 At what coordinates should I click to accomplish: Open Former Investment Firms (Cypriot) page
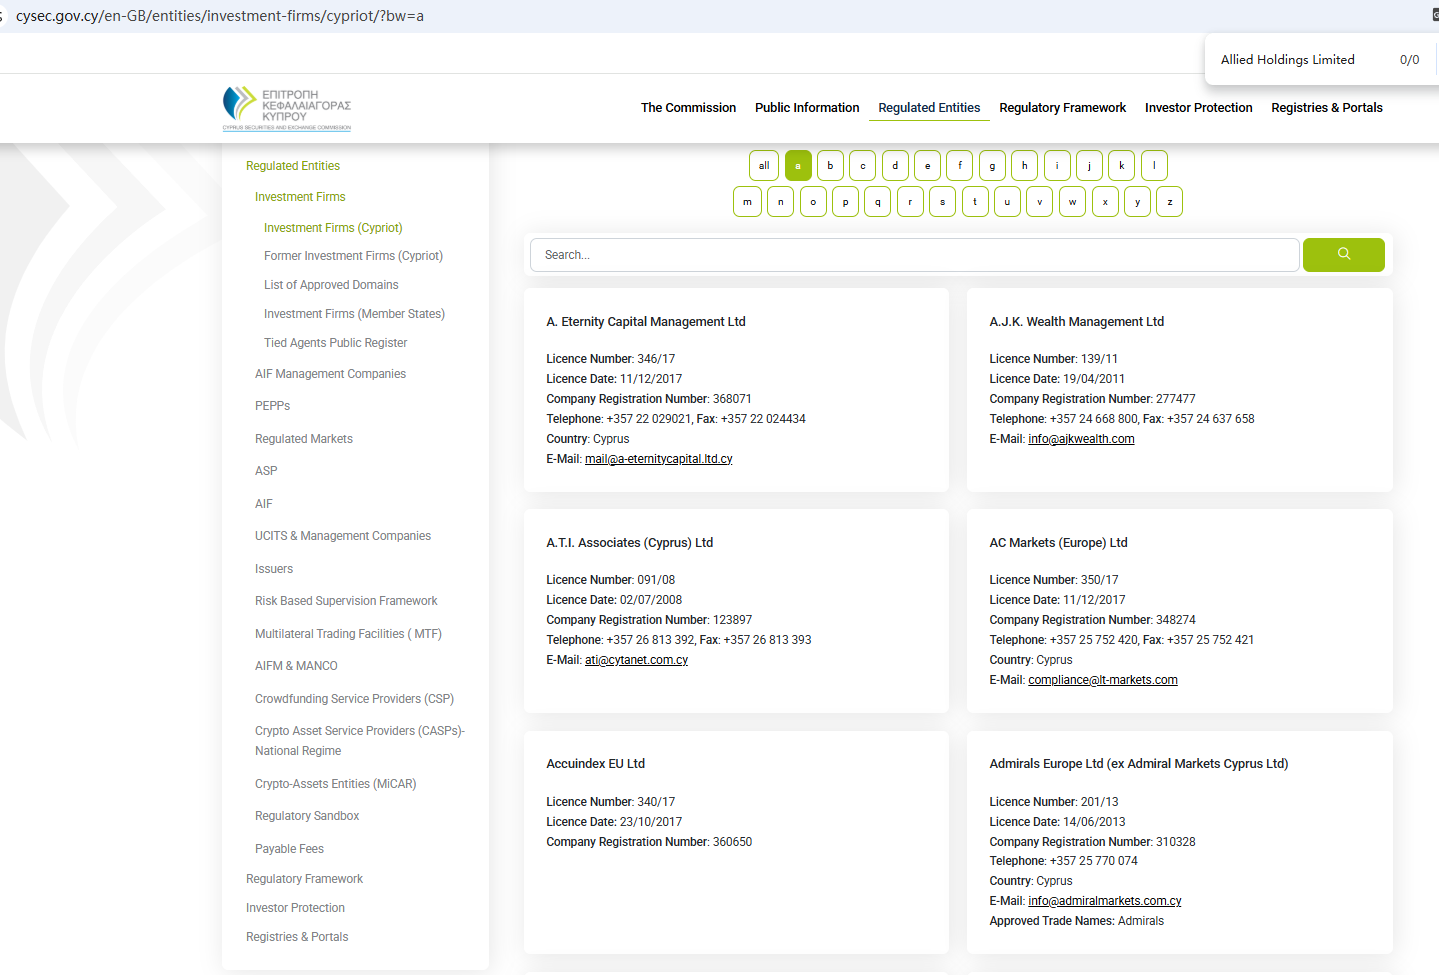tap(353, 256)
